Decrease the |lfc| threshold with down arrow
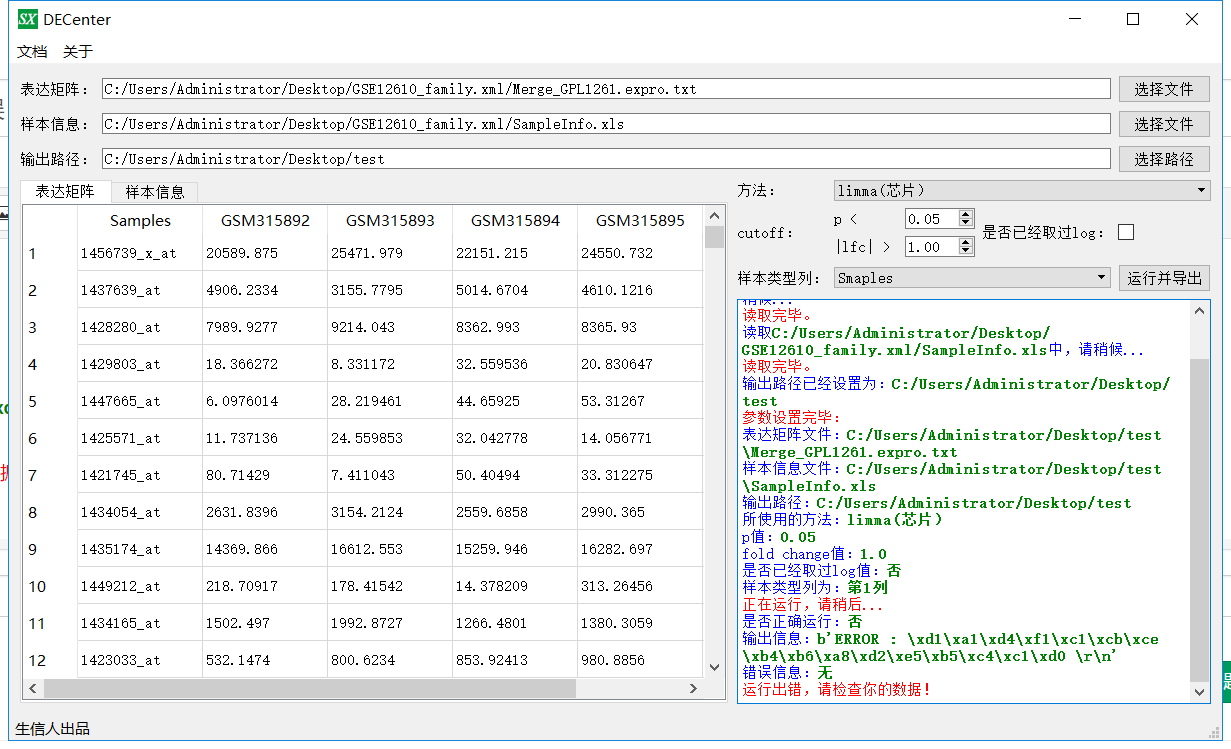The width and height of the screenshot is (1231, 749). point(965,251)
